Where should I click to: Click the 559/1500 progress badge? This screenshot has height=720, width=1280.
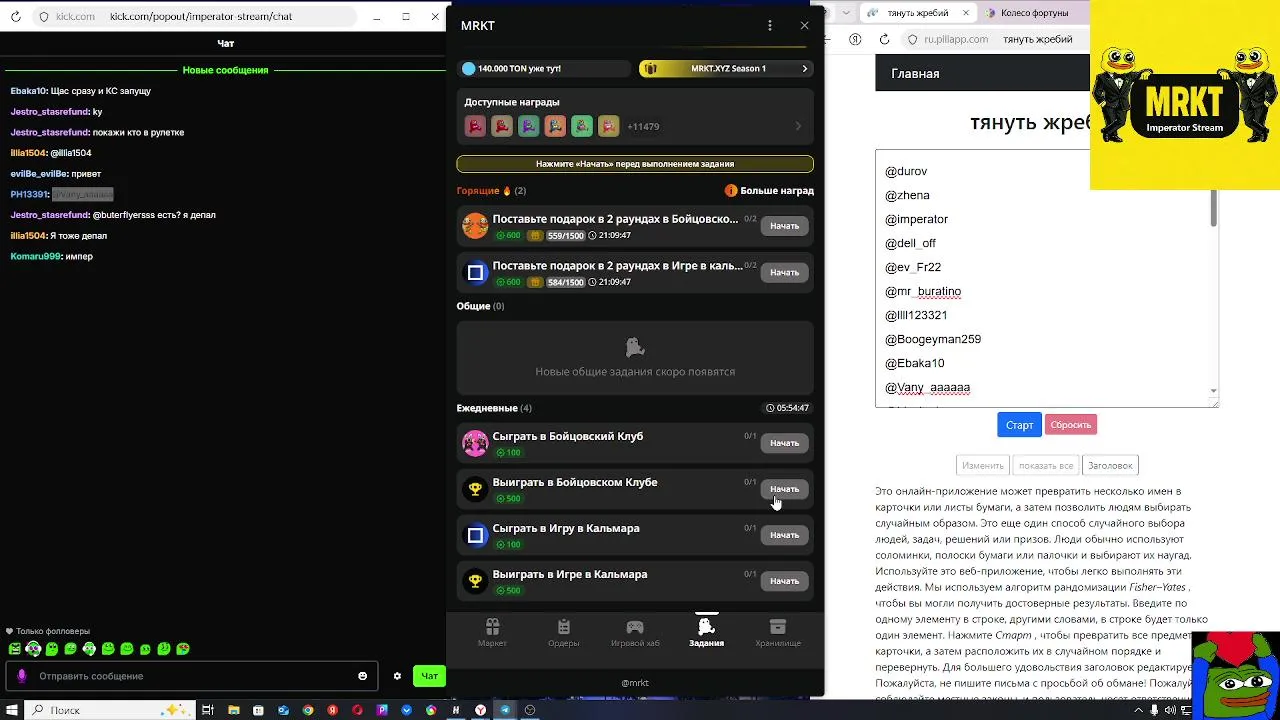tap(565, 236)
